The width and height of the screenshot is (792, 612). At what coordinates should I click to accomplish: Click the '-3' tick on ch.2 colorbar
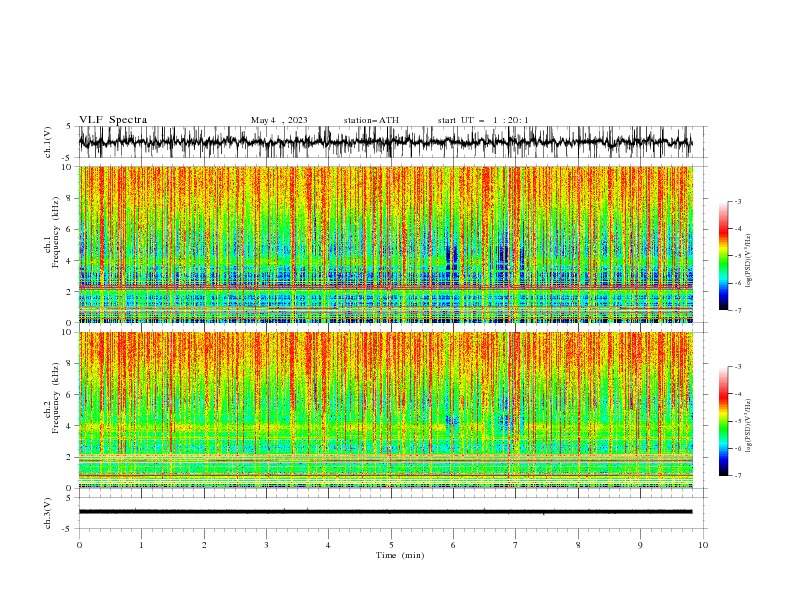pyautogui.click(x=737, y=367)
